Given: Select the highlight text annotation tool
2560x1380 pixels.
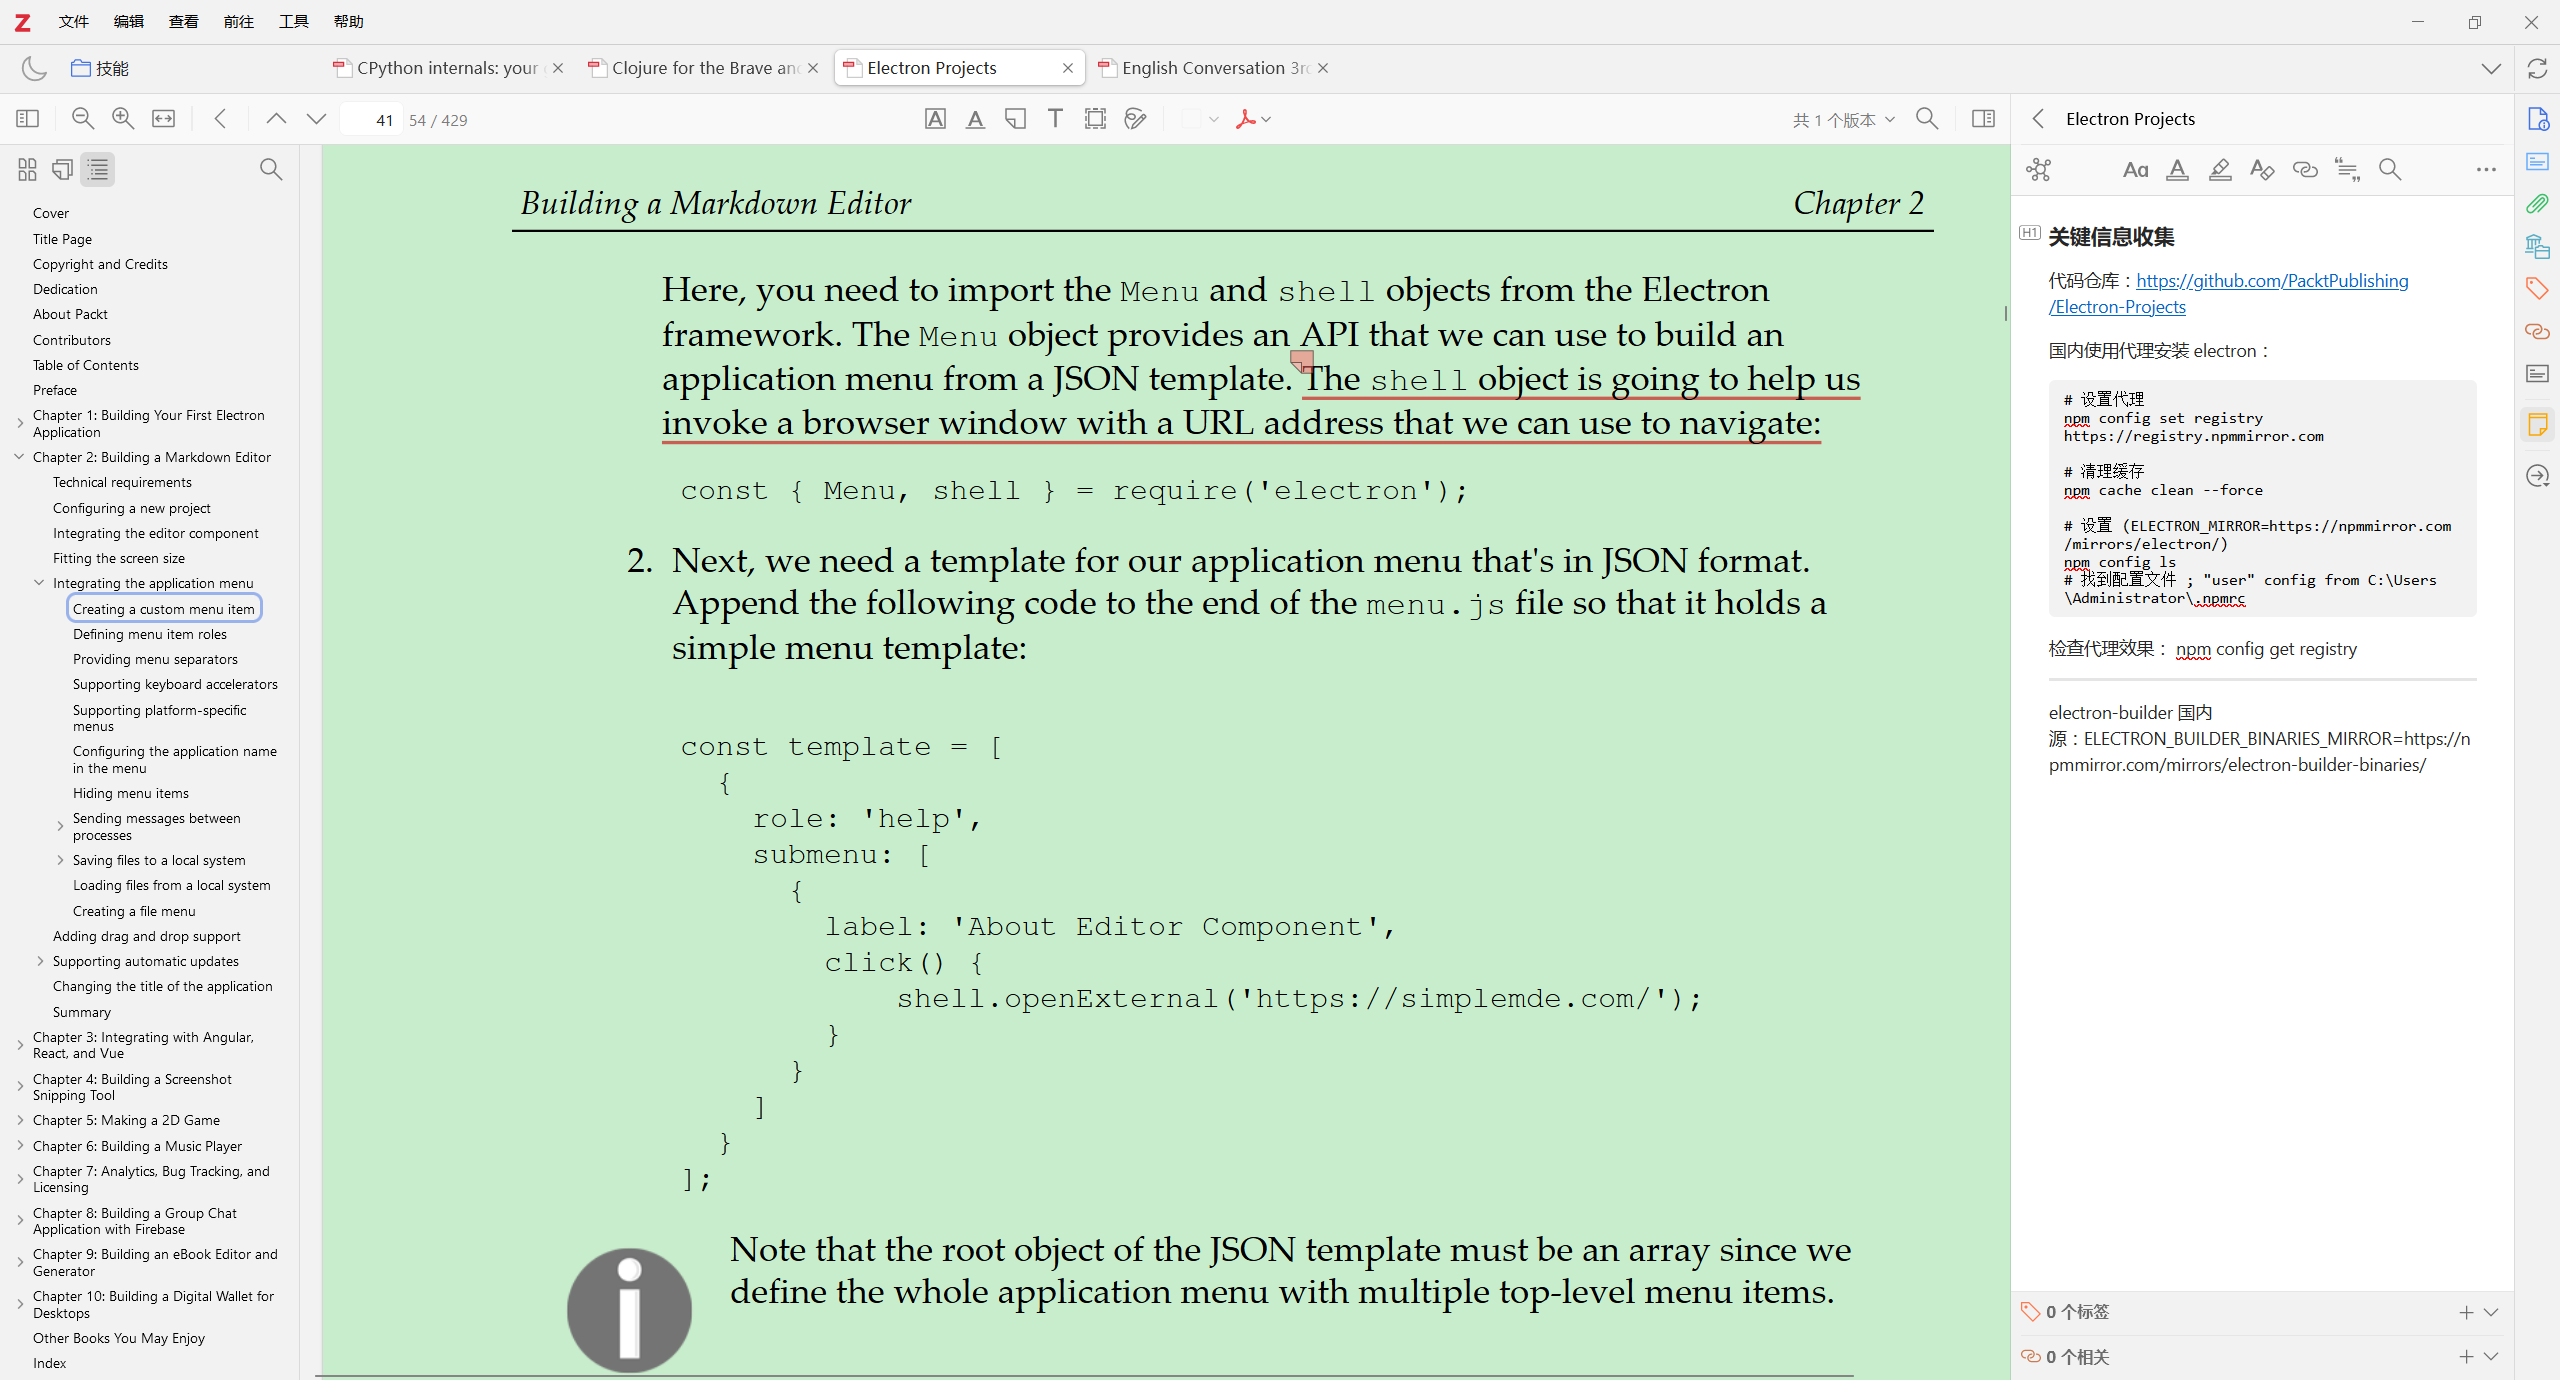Looking at the screenshot, I should pyautogui.click(x=935, y=119).
